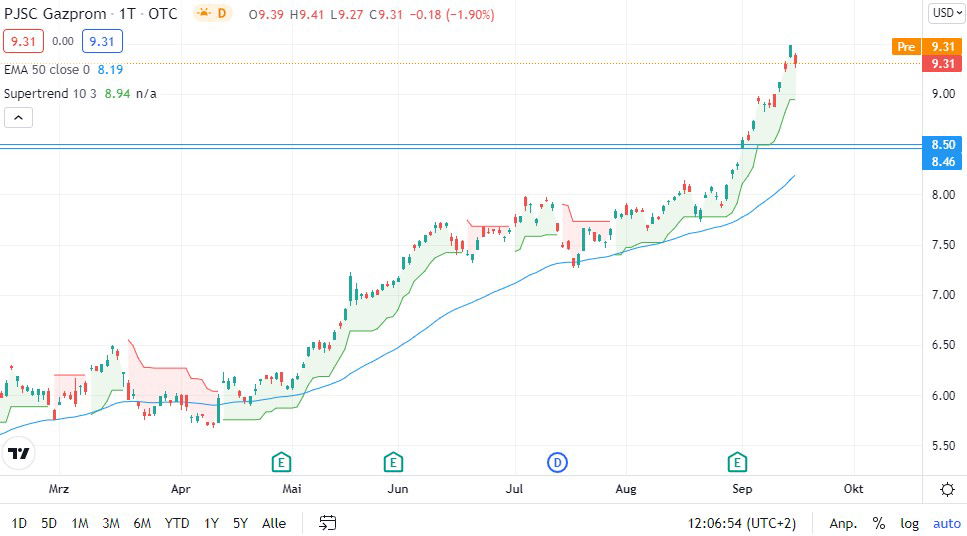Click the blue 9.31 buy price button
Viewport: 967px width, 536px height.
[102, 41]
